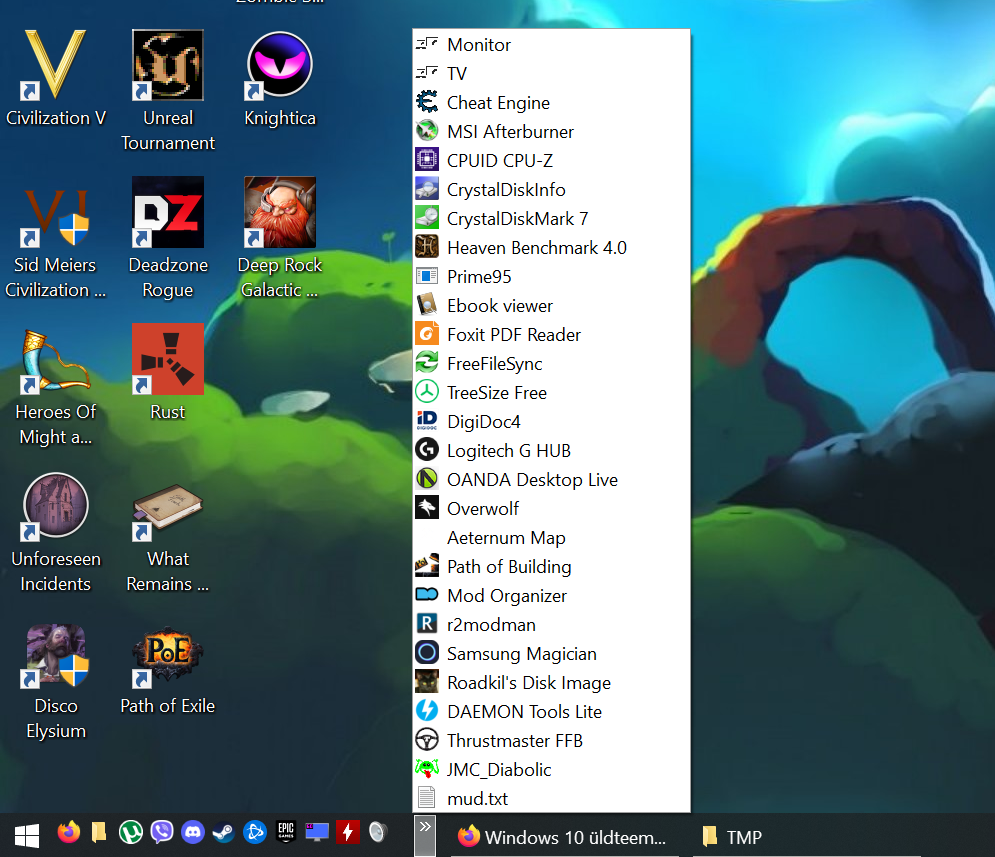The width and height of the screenshot is (995, 857).
Task: Launch Mod Organizer
Action: tap(551, 596)
